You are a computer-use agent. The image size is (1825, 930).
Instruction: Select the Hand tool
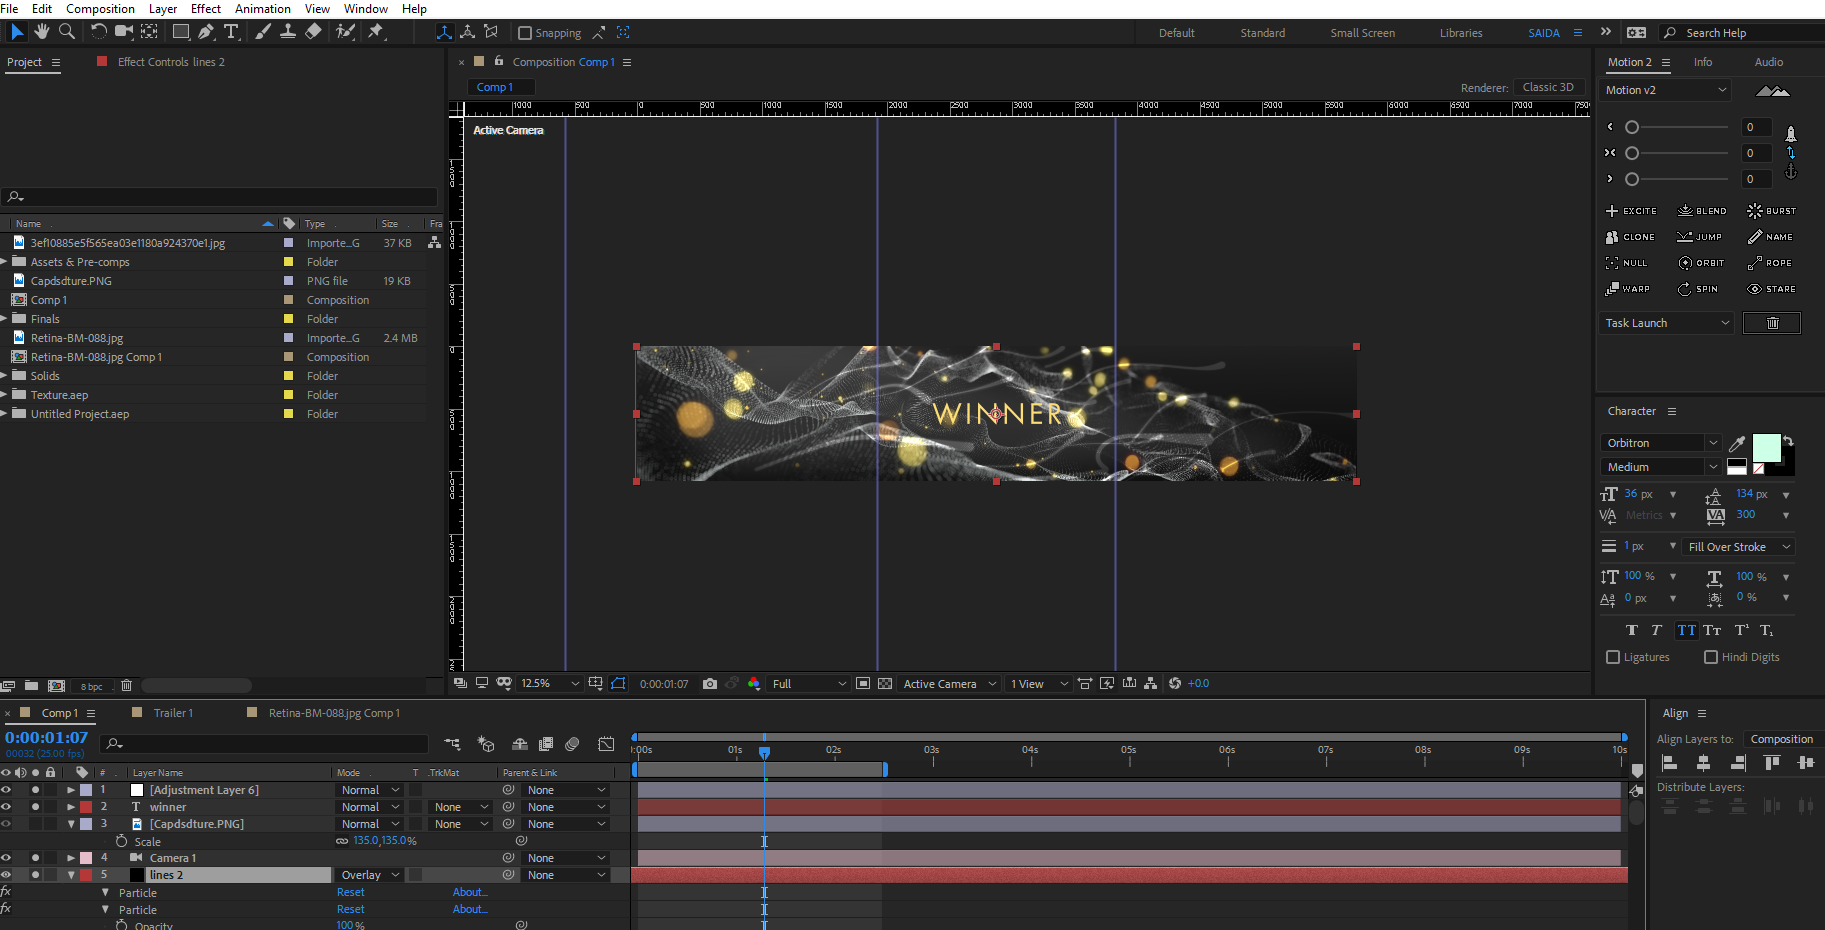point(41,32)
